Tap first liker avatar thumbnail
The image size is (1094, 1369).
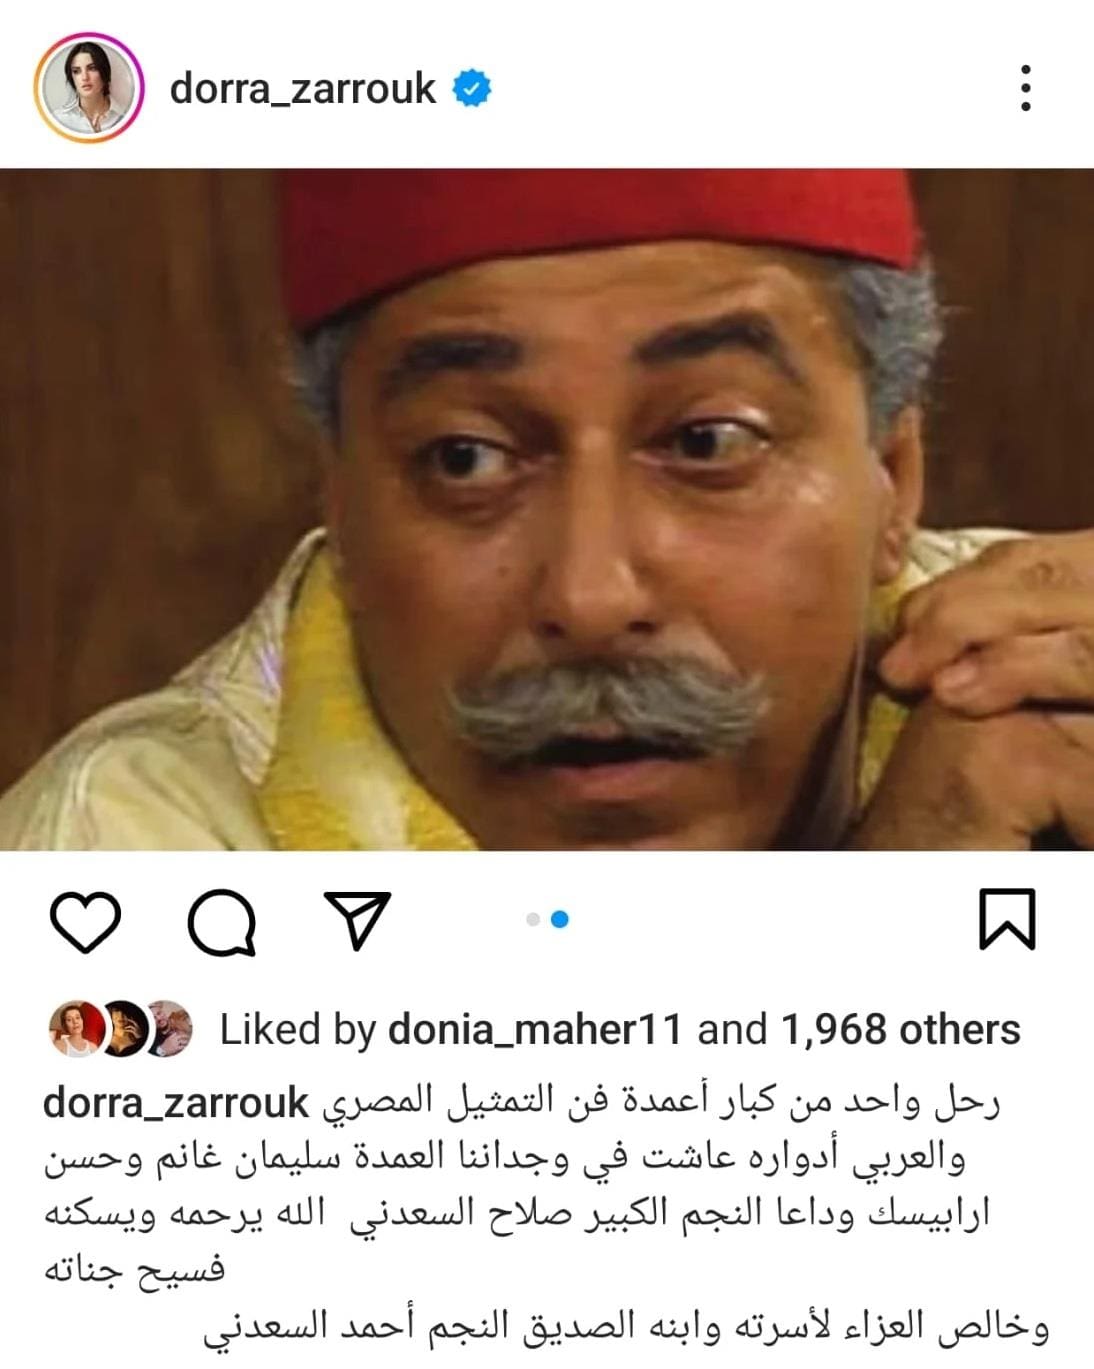pos(75,1029)
